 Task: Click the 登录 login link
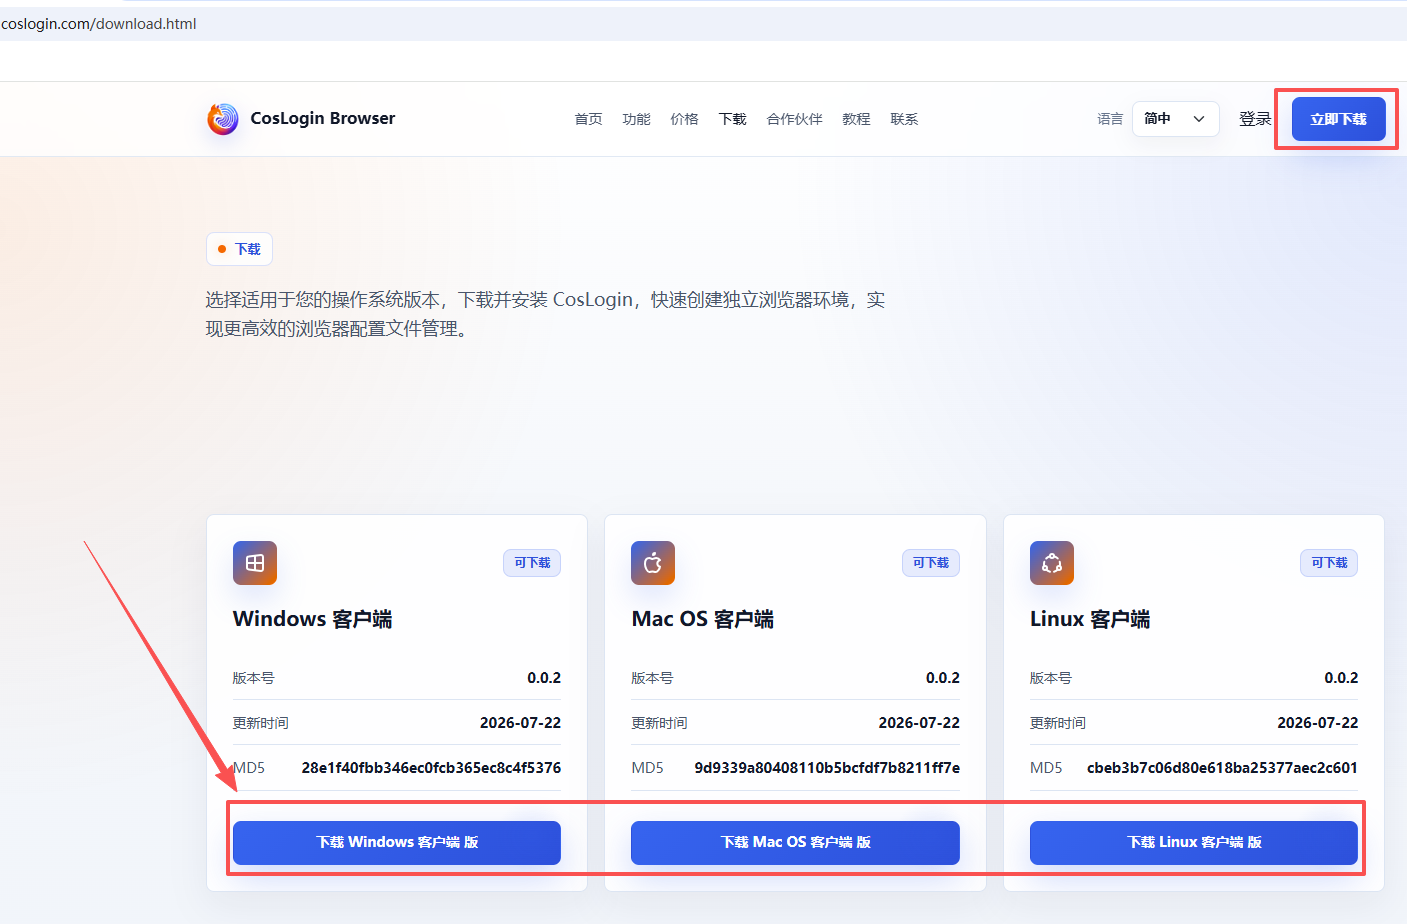pyautogui.click(x=1255, y=119)
